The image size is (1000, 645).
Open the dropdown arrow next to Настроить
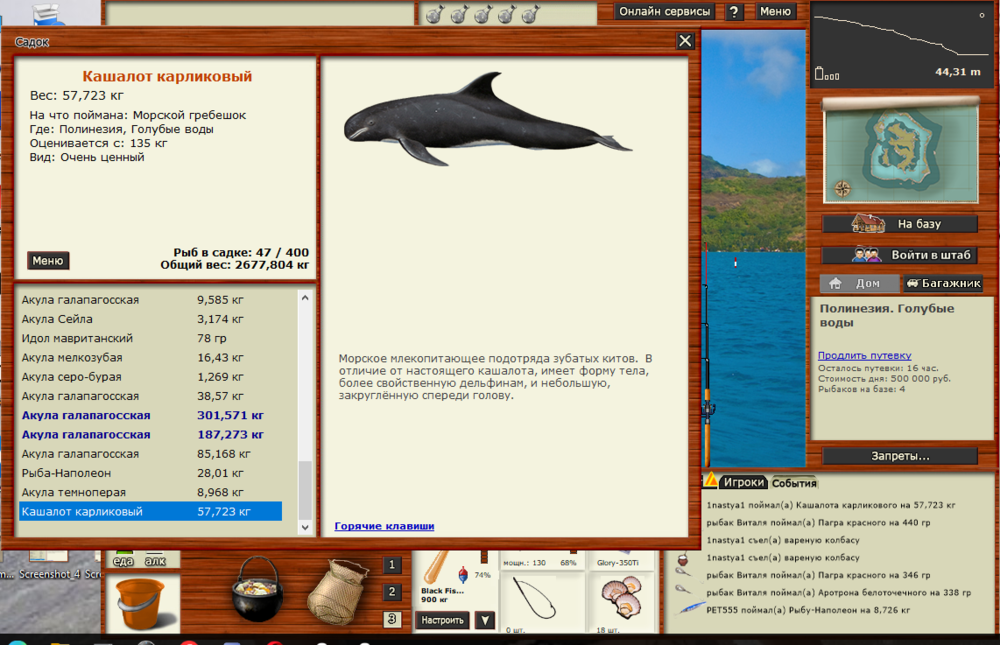[485, 619]
